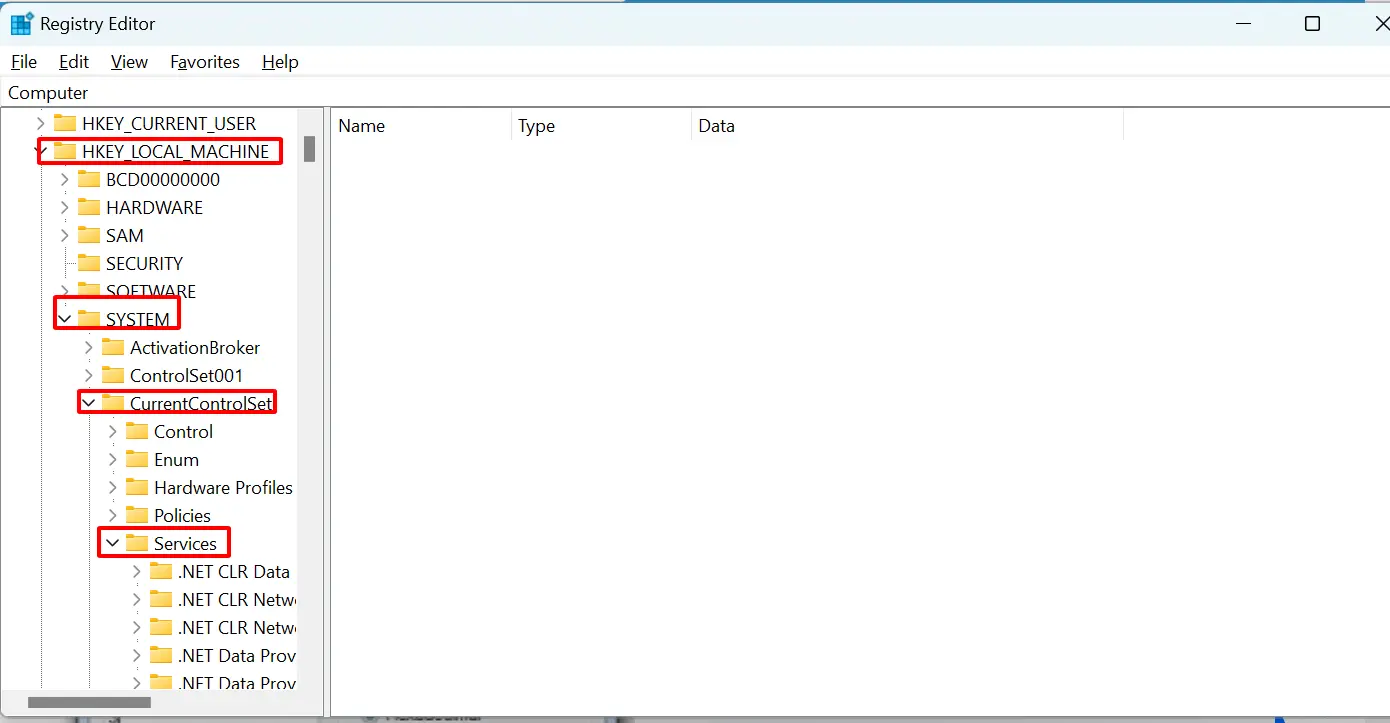
Task: Expand the ActivationBroker key
Action: 89,347
